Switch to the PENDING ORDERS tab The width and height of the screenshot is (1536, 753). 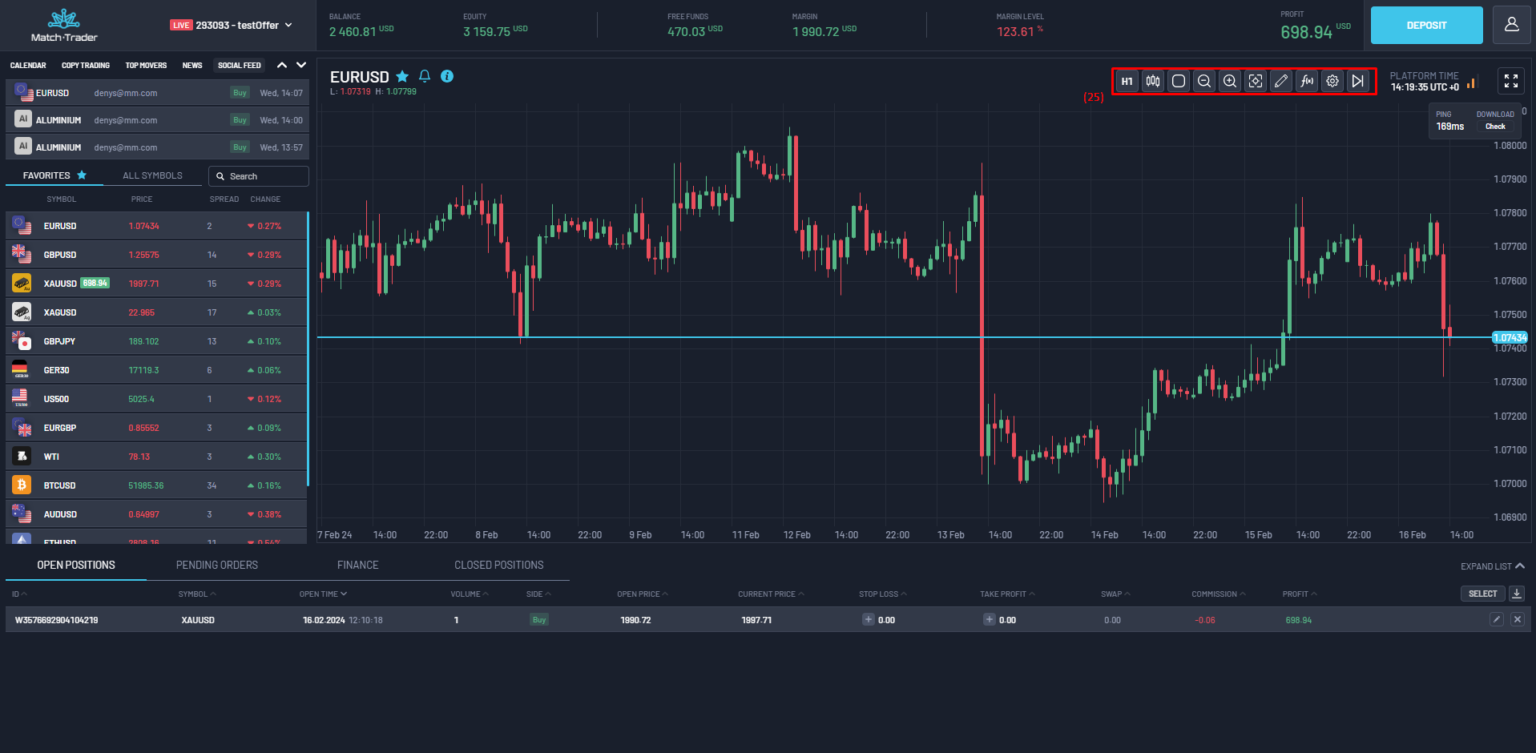pos(216,565)
